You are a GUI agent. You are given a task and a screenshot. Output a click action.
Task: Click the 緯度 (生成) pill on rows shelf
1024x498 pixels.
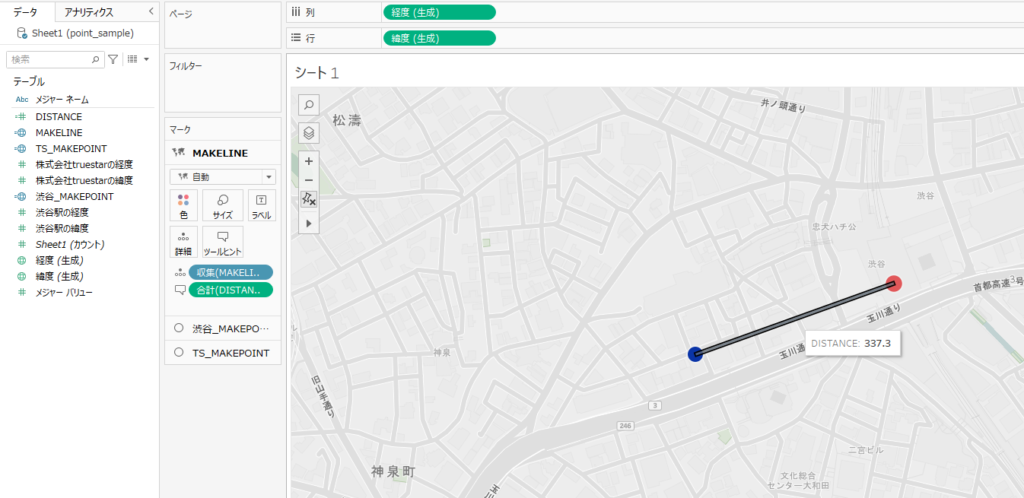click(438, 38)
